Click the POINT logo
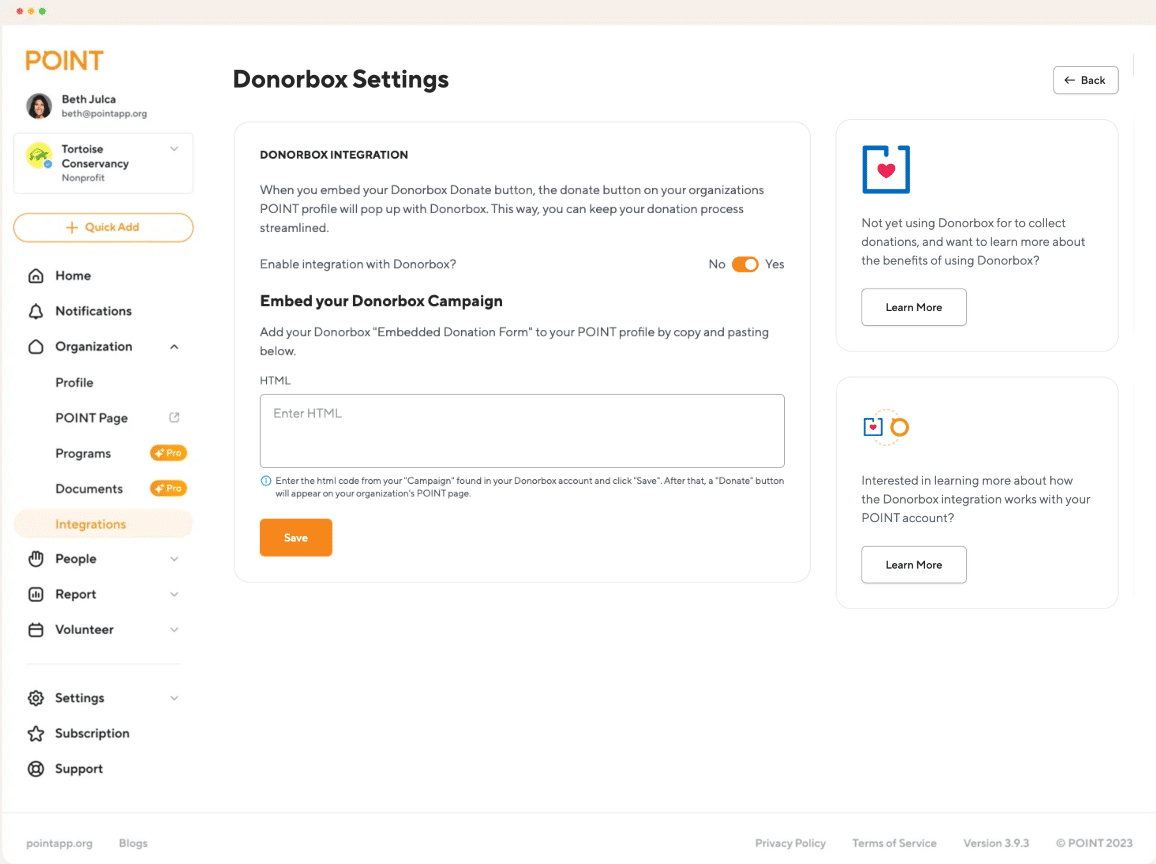1156x864 pixels. pyautogui.click(x=64, y=60)
